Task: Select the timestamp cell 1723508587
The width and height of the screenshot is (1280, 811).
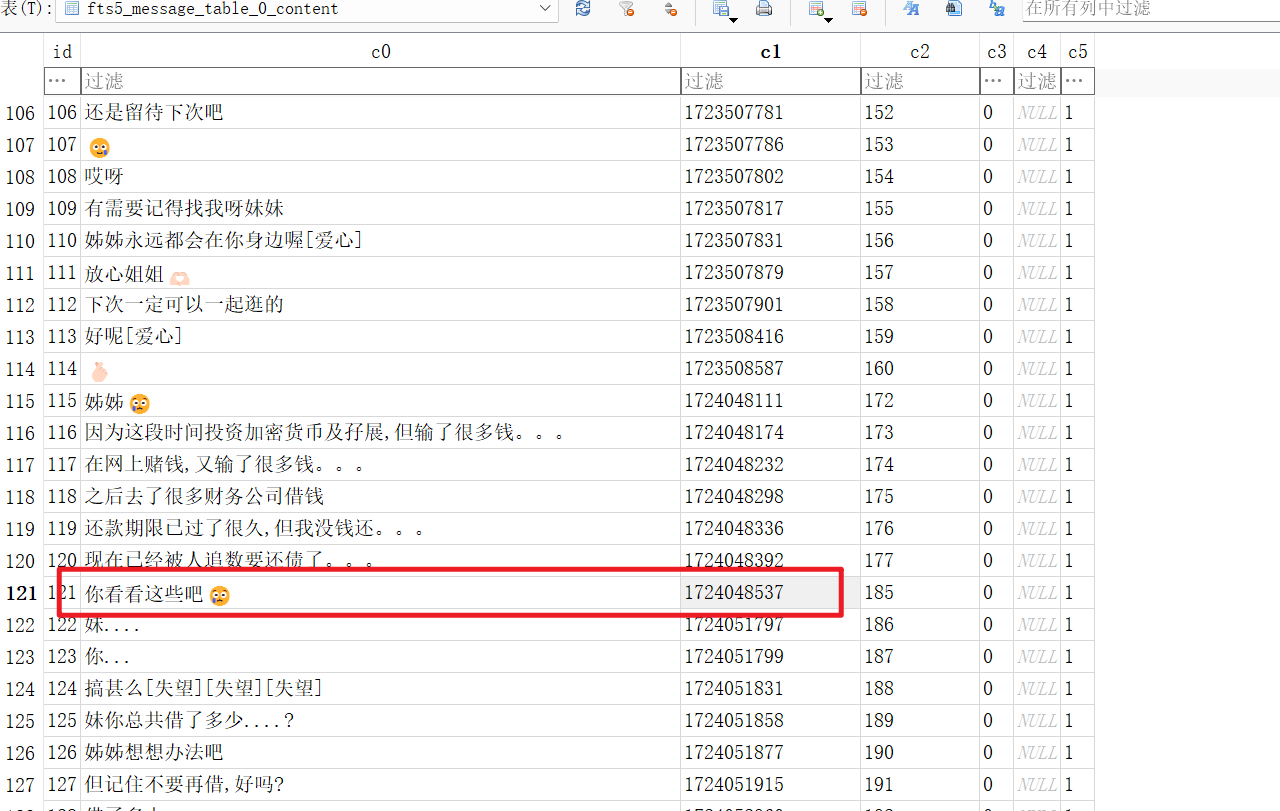Action: click(770, 369)
